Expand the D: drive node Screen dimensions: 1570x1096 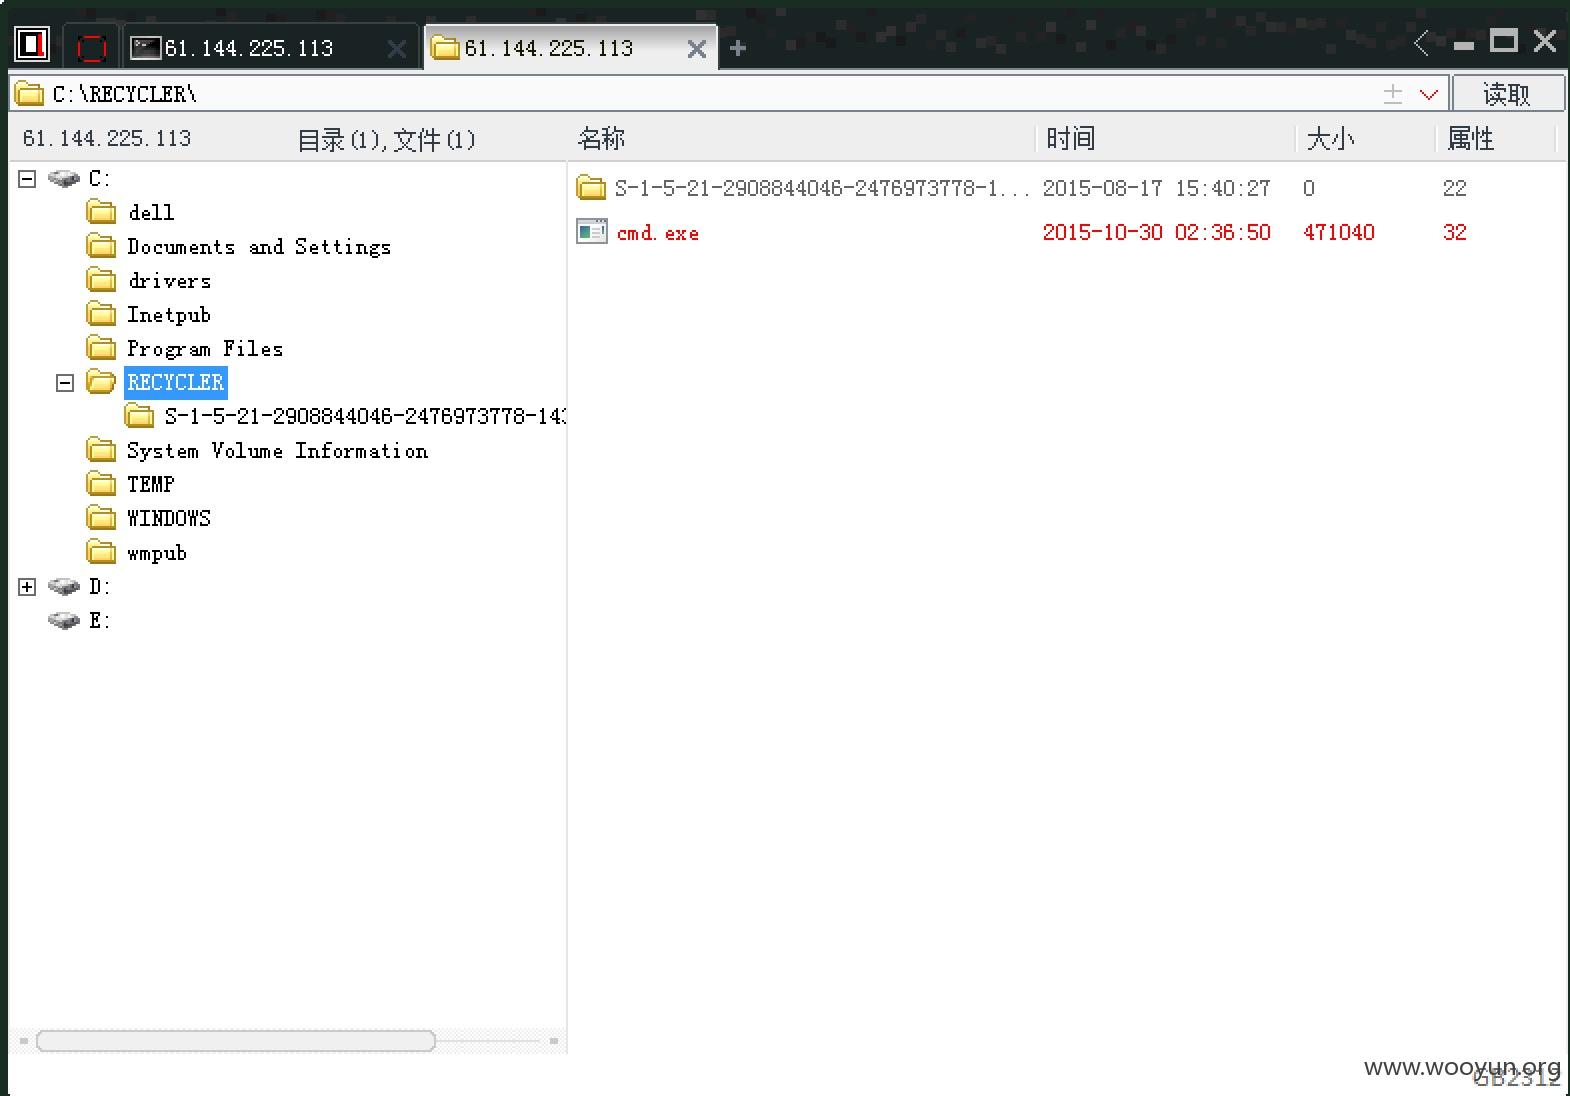click(27, 587)
